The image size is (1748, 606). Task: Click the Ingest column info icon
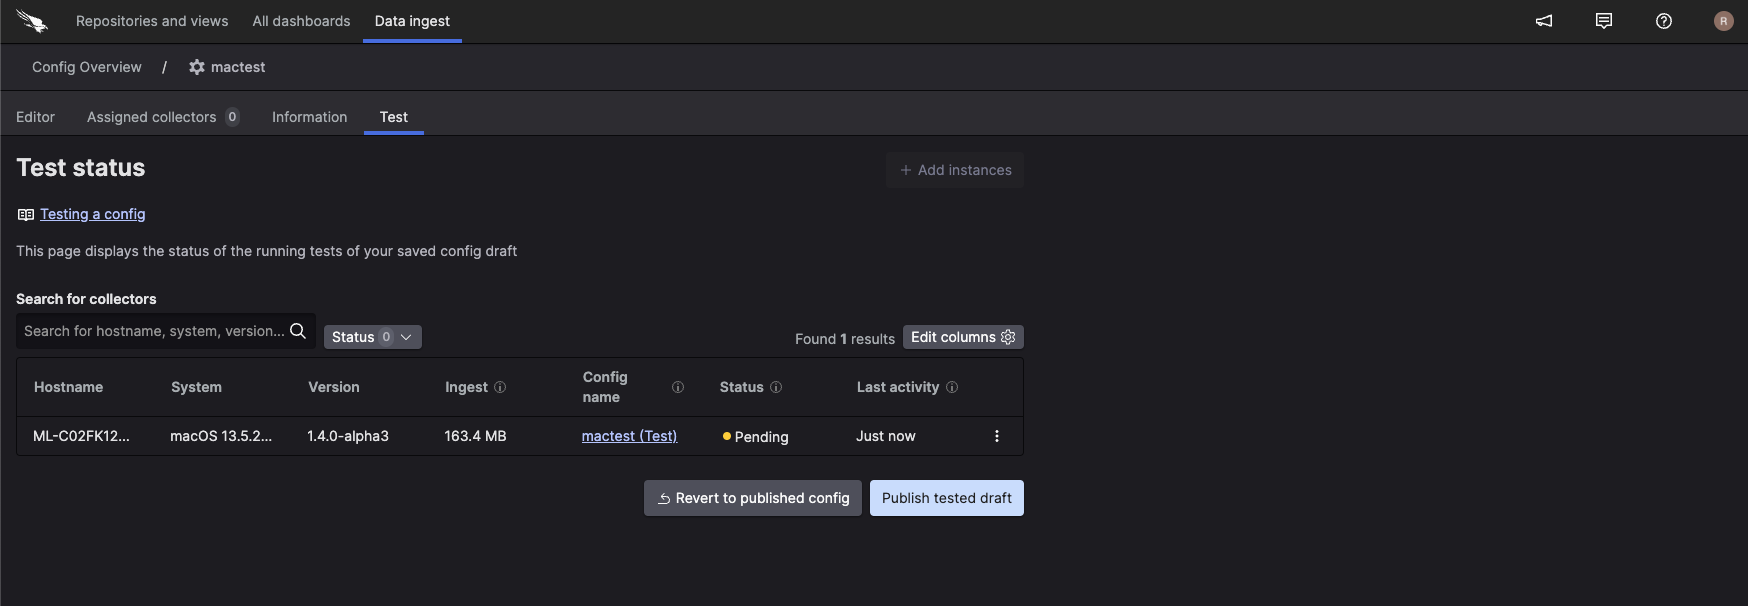(x=500, y=387)
